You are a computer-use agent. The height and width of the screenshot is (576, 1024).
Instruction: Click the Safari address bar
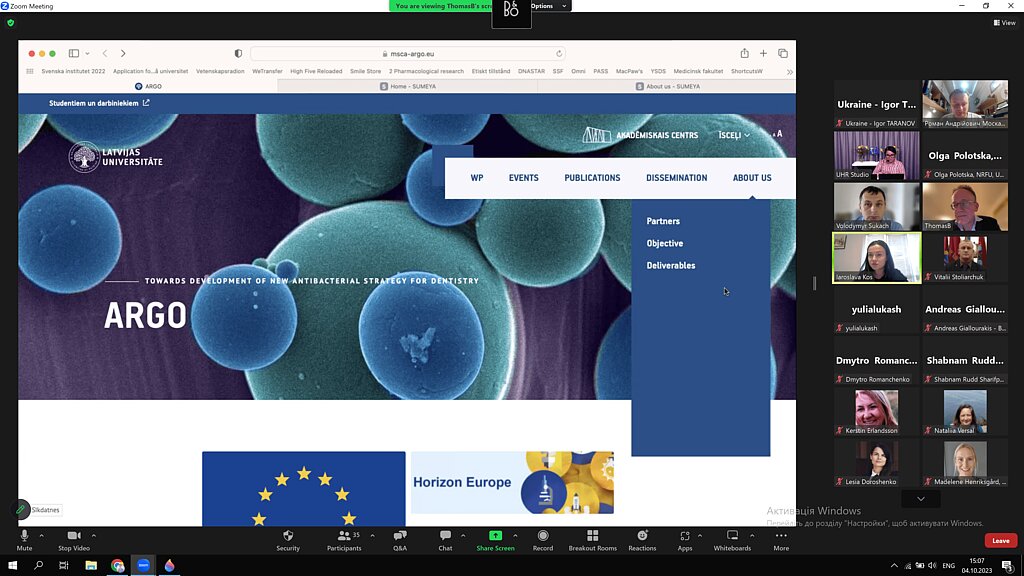[x=408, y=54]
